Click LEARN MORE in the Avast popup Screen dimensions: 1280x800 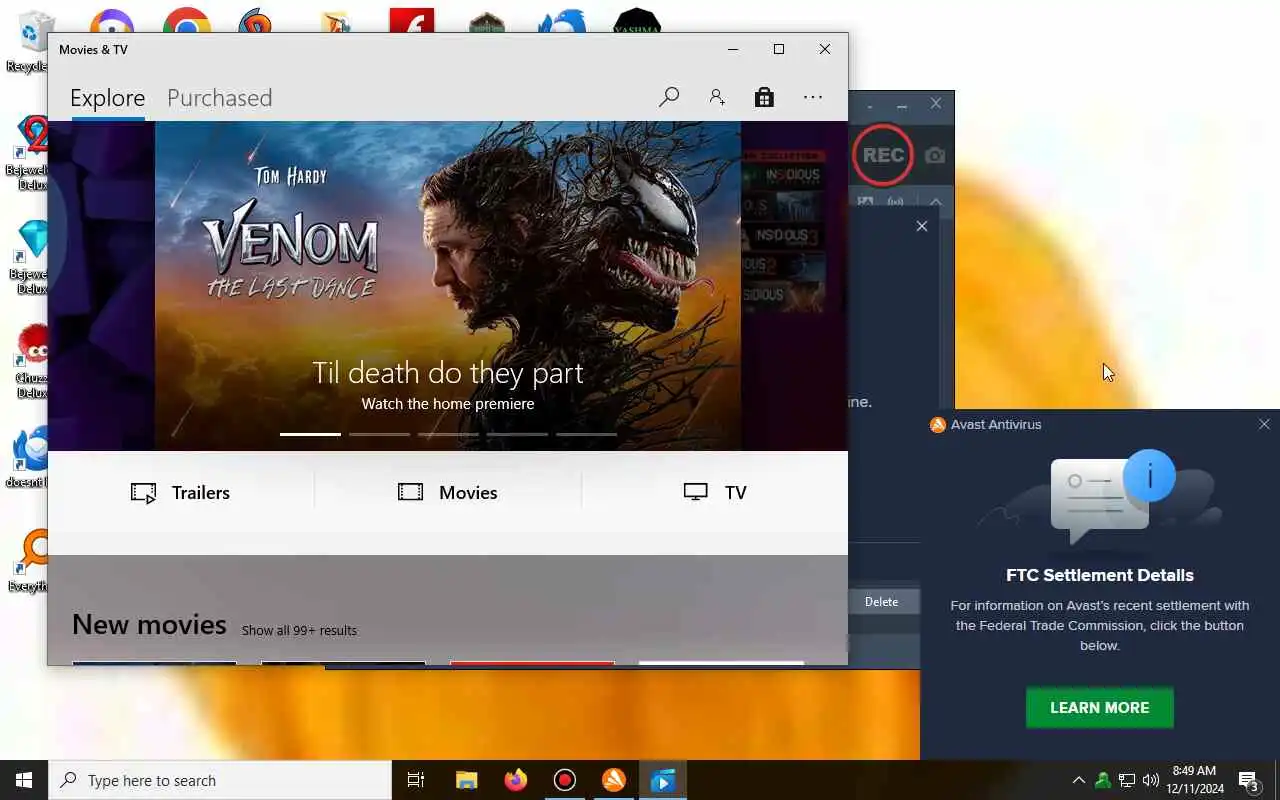tap(1099, 707)
